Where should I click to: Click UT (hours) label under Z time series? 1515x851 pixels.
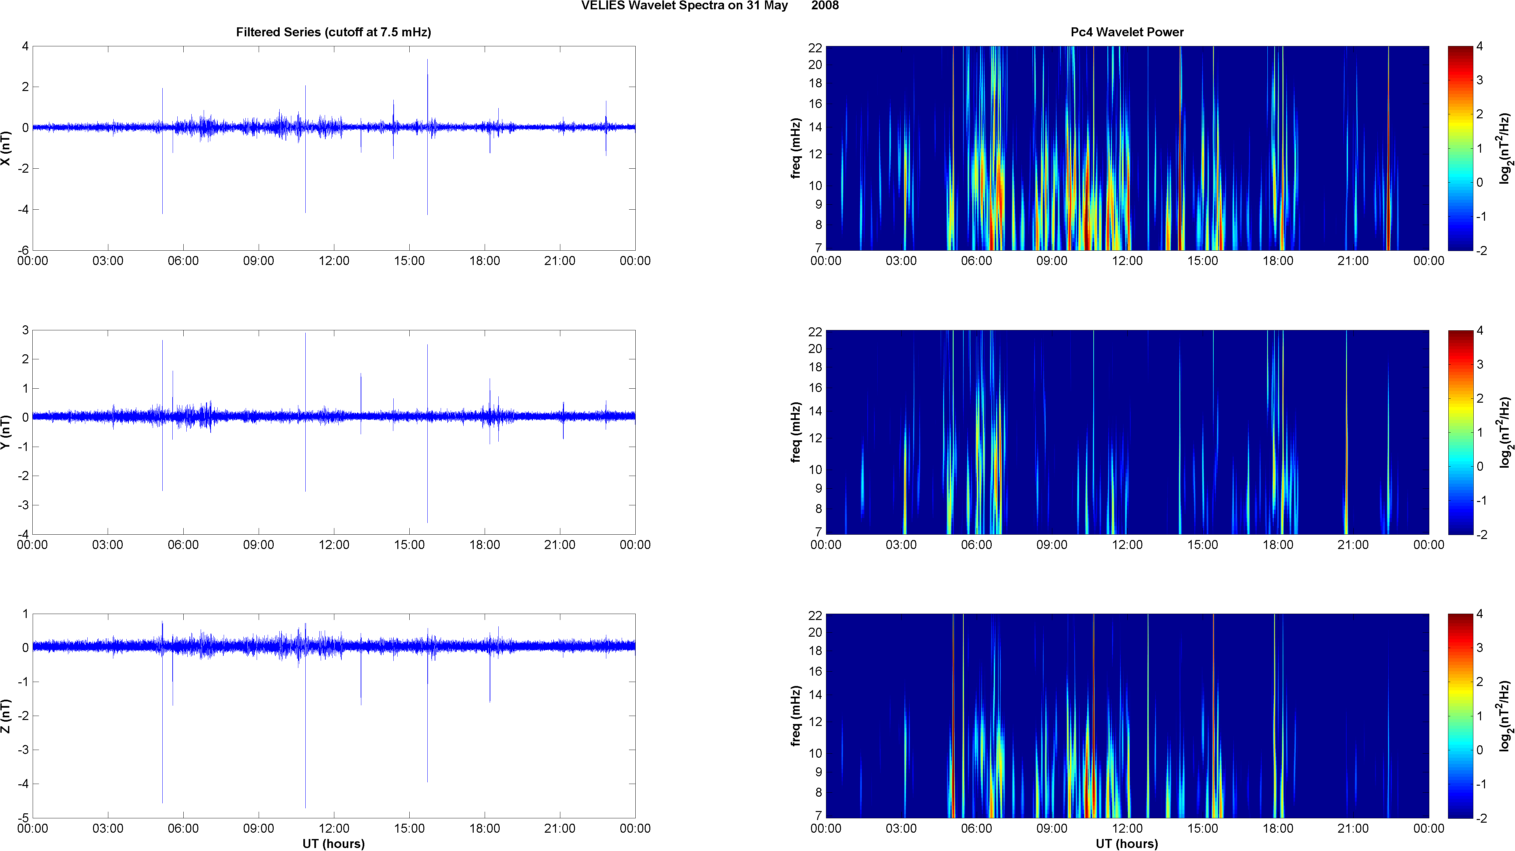pos(333,844)
